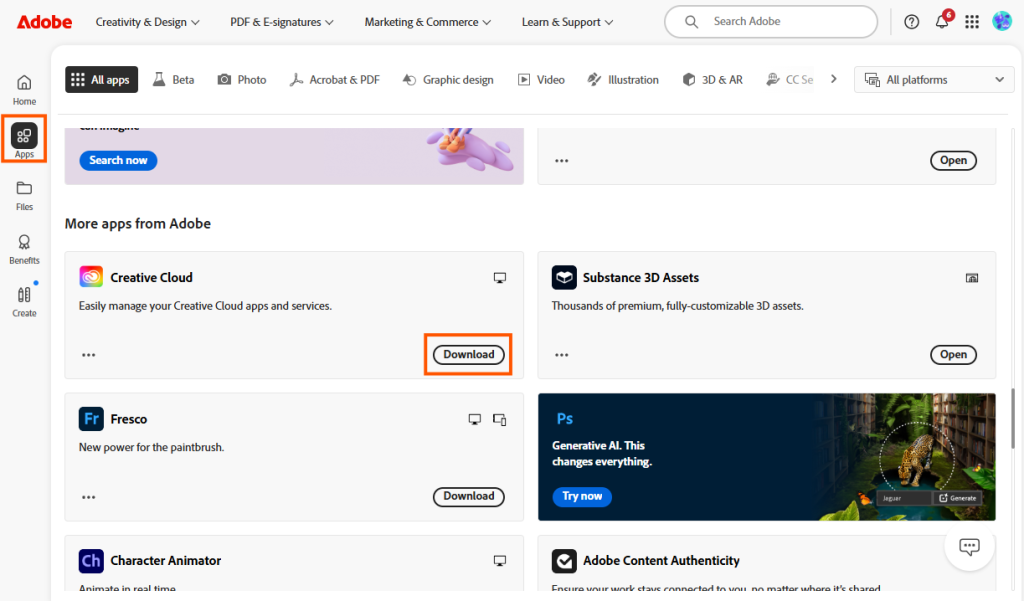Open the user profile avatar
The width and height of the screenshot is (1024, 601).
[x=1002, y=21]
